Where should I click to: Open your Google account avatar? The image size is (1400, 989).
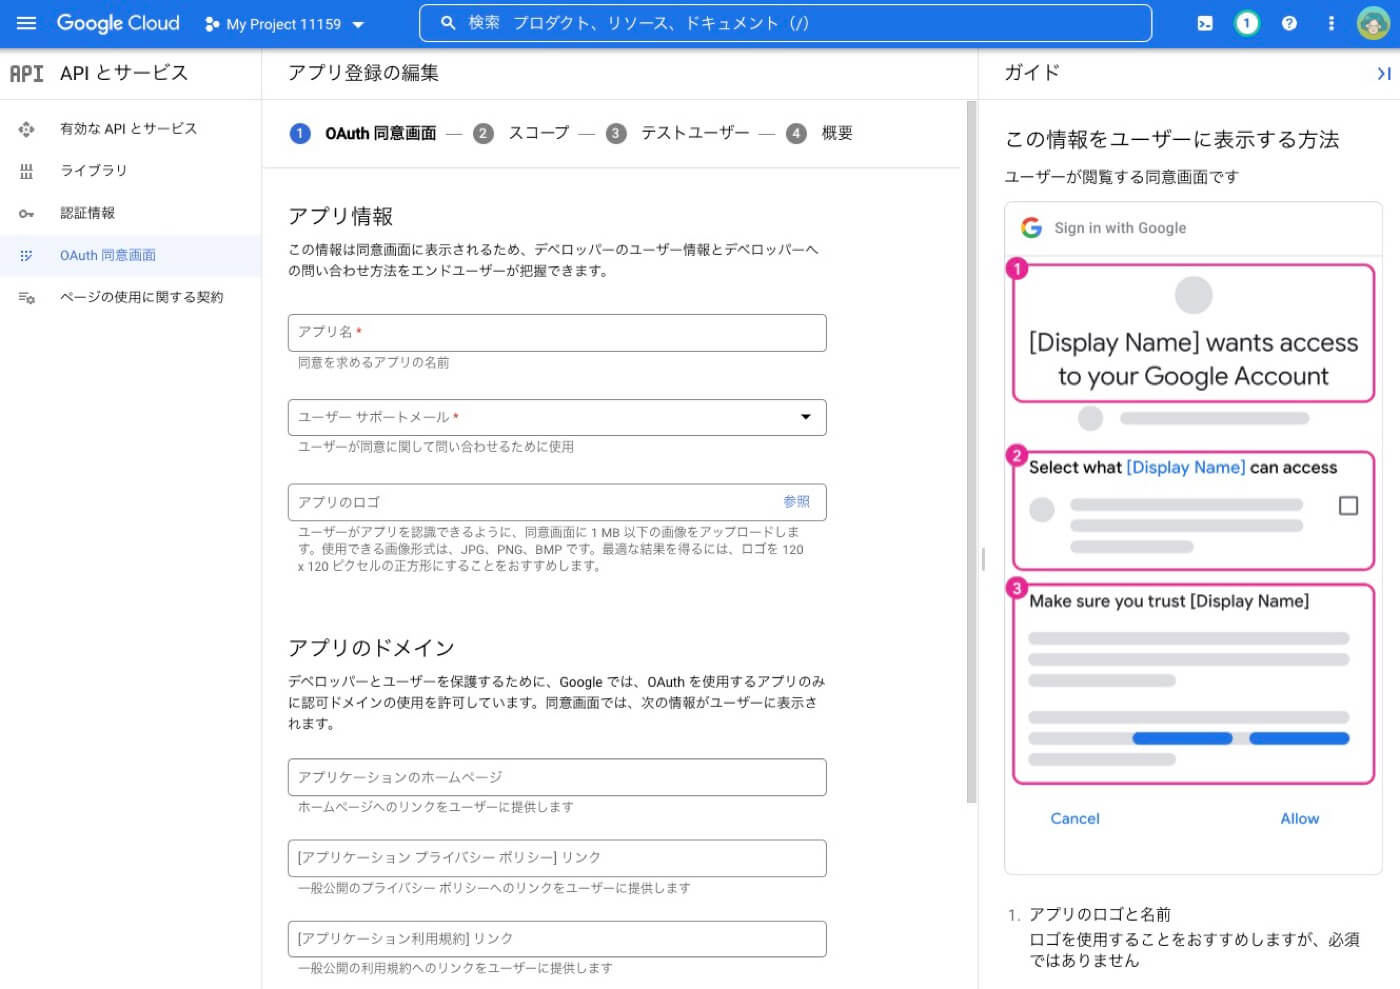pyautogui.click(x=1372, y=22)
